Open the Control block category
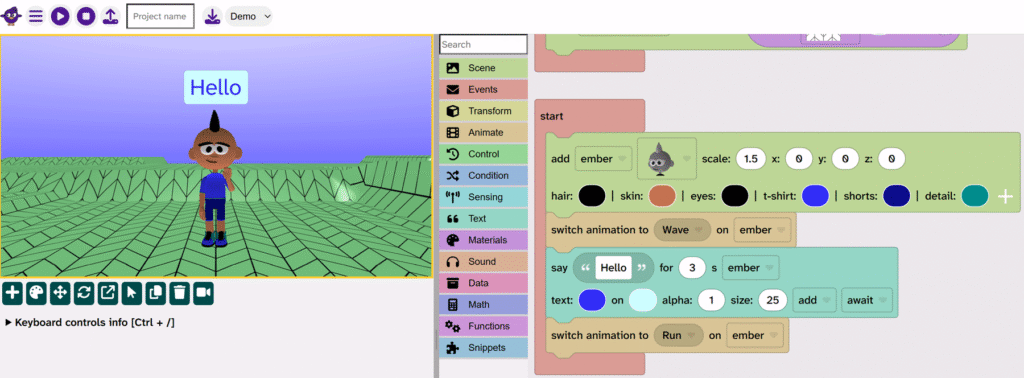Viewport: 1024px width, 378px height. pos(483,154)
